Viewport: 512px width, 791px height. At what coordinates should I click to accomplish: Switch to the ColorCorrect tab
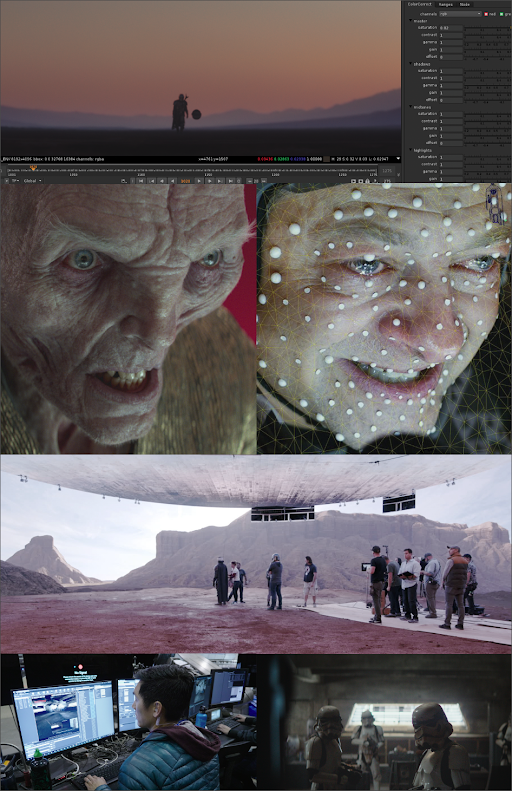(x=420, y=4)
